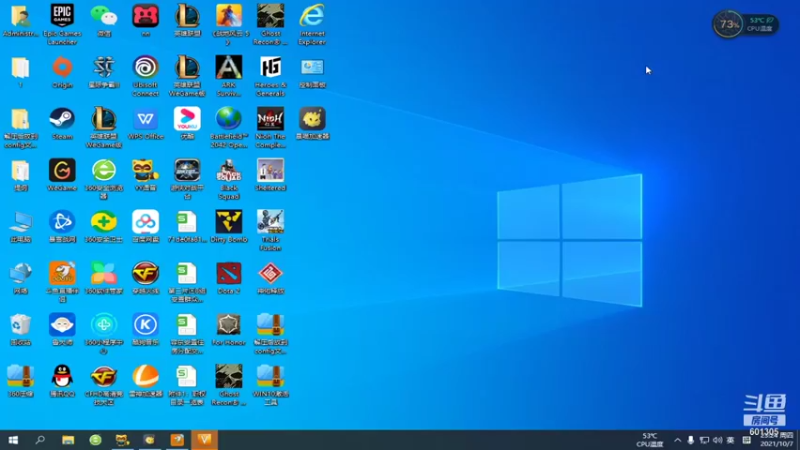
Task: Open the Windows Start menu
Action: (x=13, y=440)
